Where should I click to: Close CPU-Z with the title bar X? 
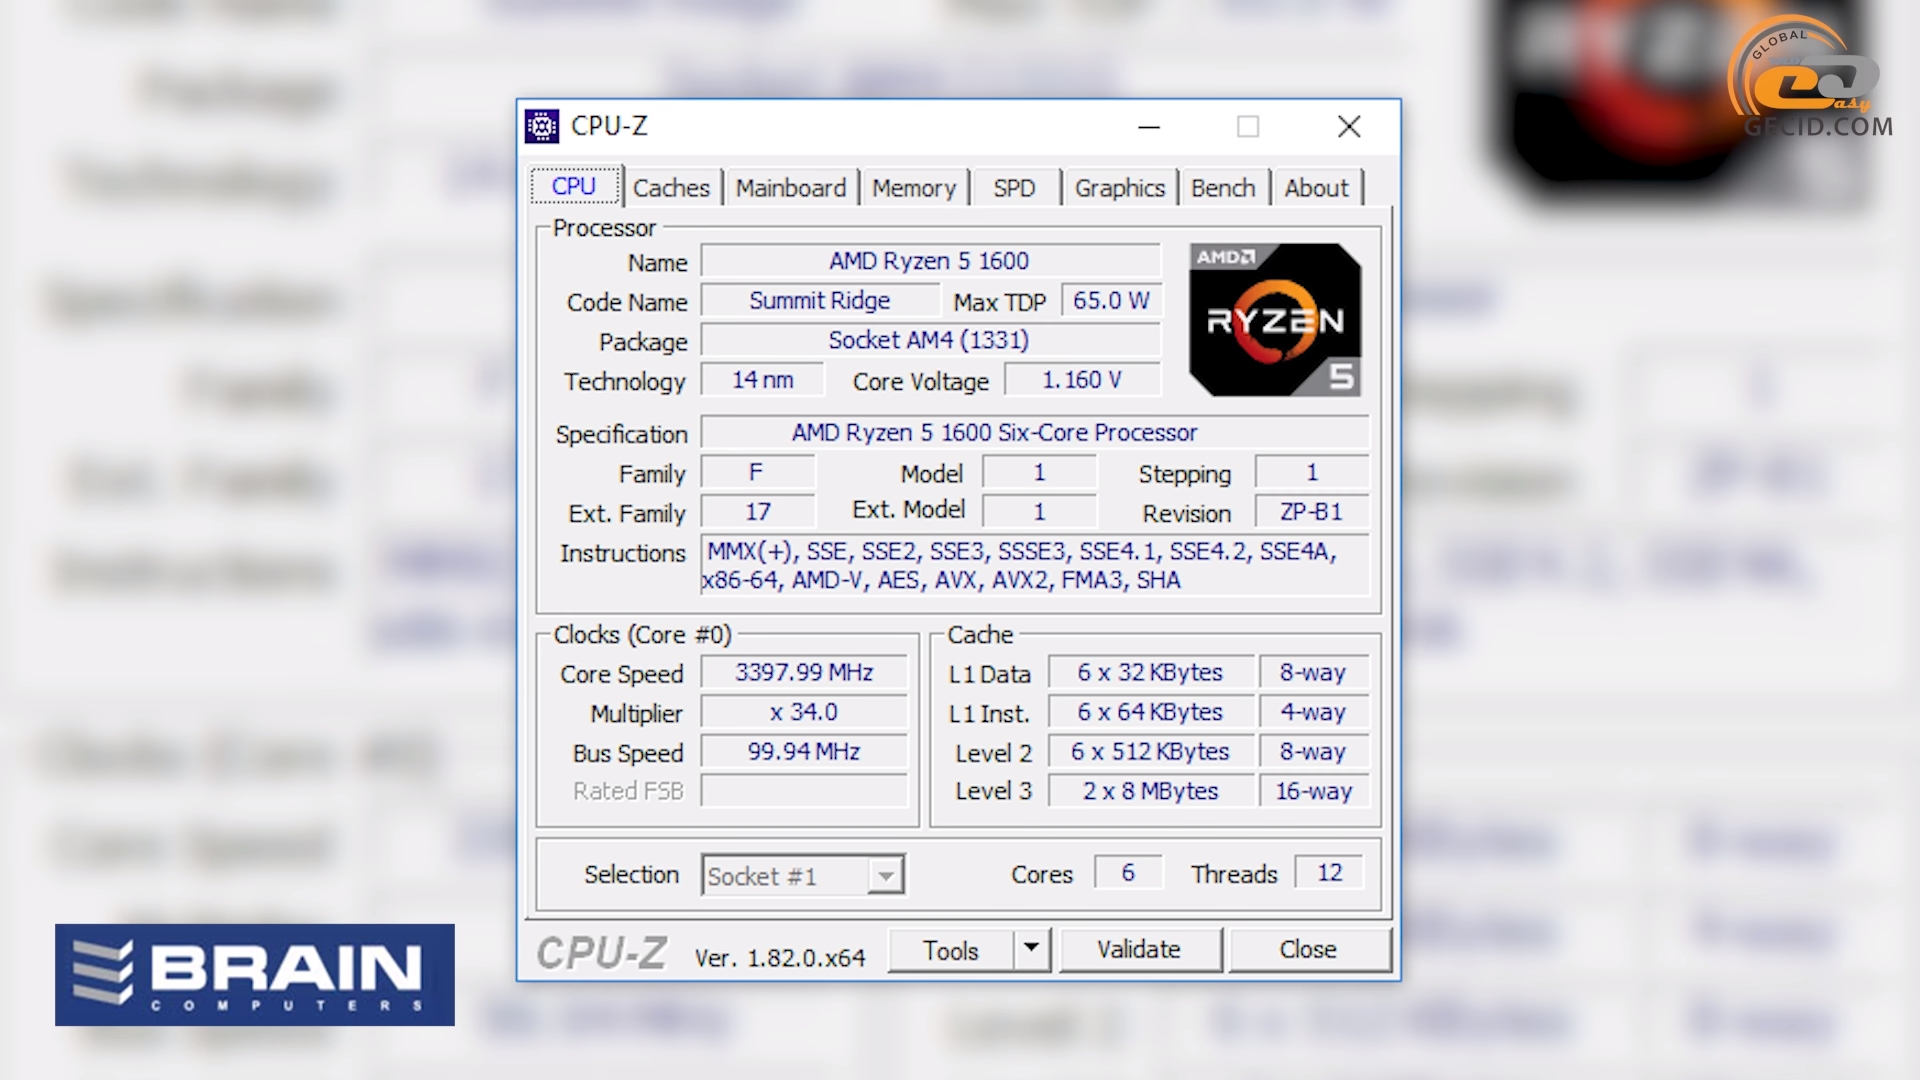pyautogui.click(x=1349, y=127)
